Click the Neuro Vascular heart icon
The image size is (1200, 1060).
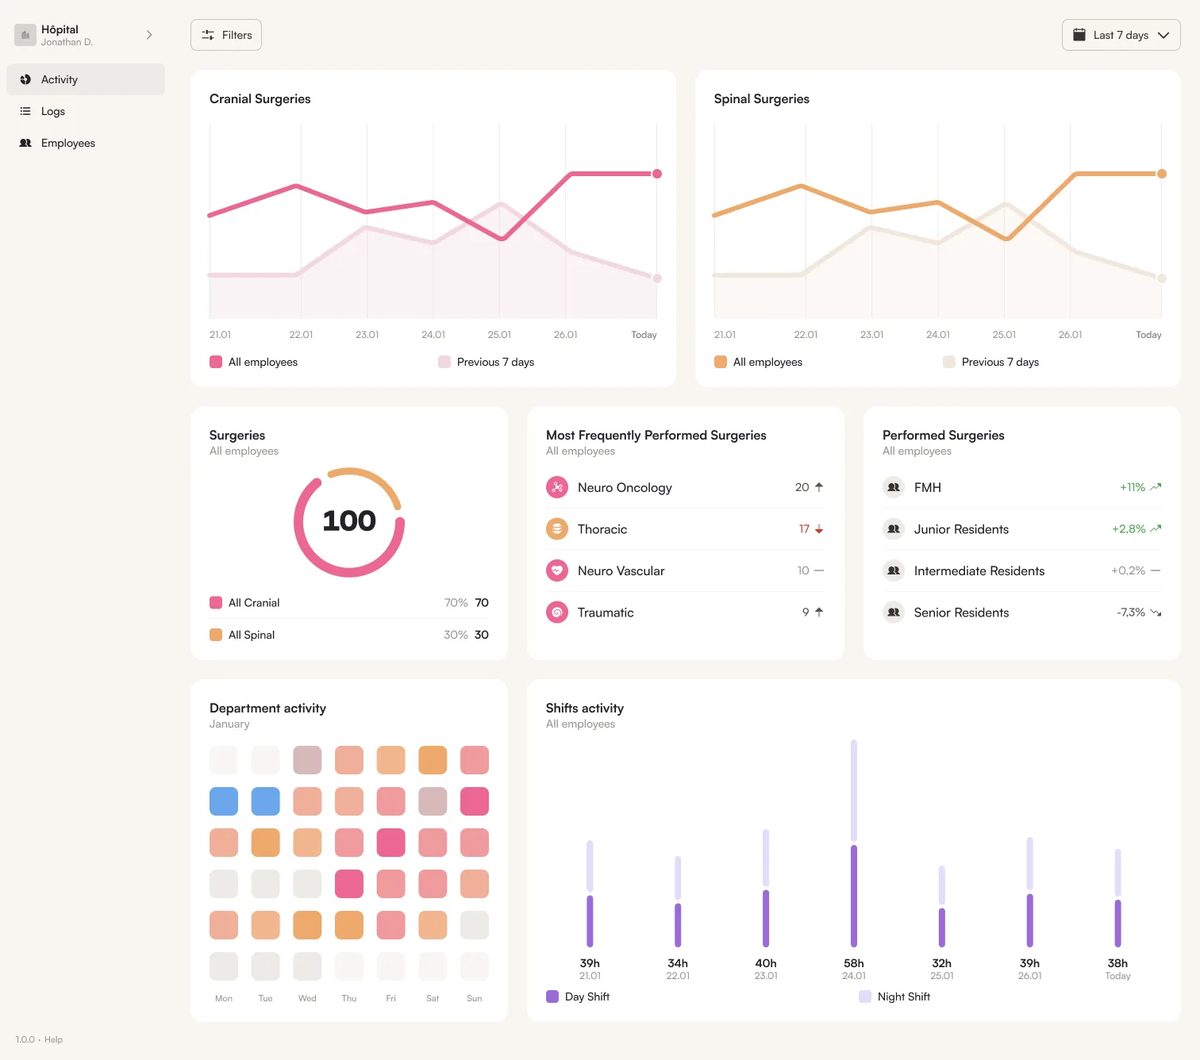click(557, 571)
